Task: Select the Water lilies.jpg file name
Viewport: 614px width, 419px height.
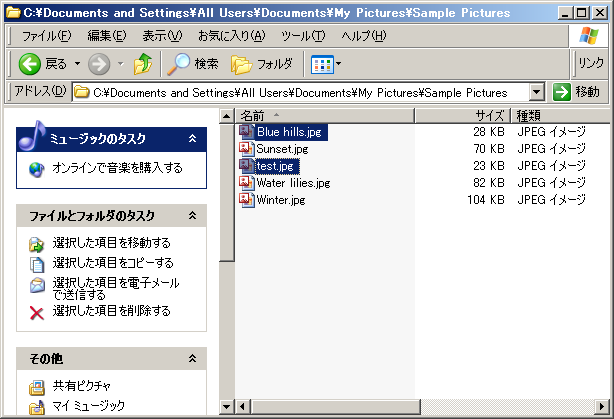Action: click(x=293, y=183)
